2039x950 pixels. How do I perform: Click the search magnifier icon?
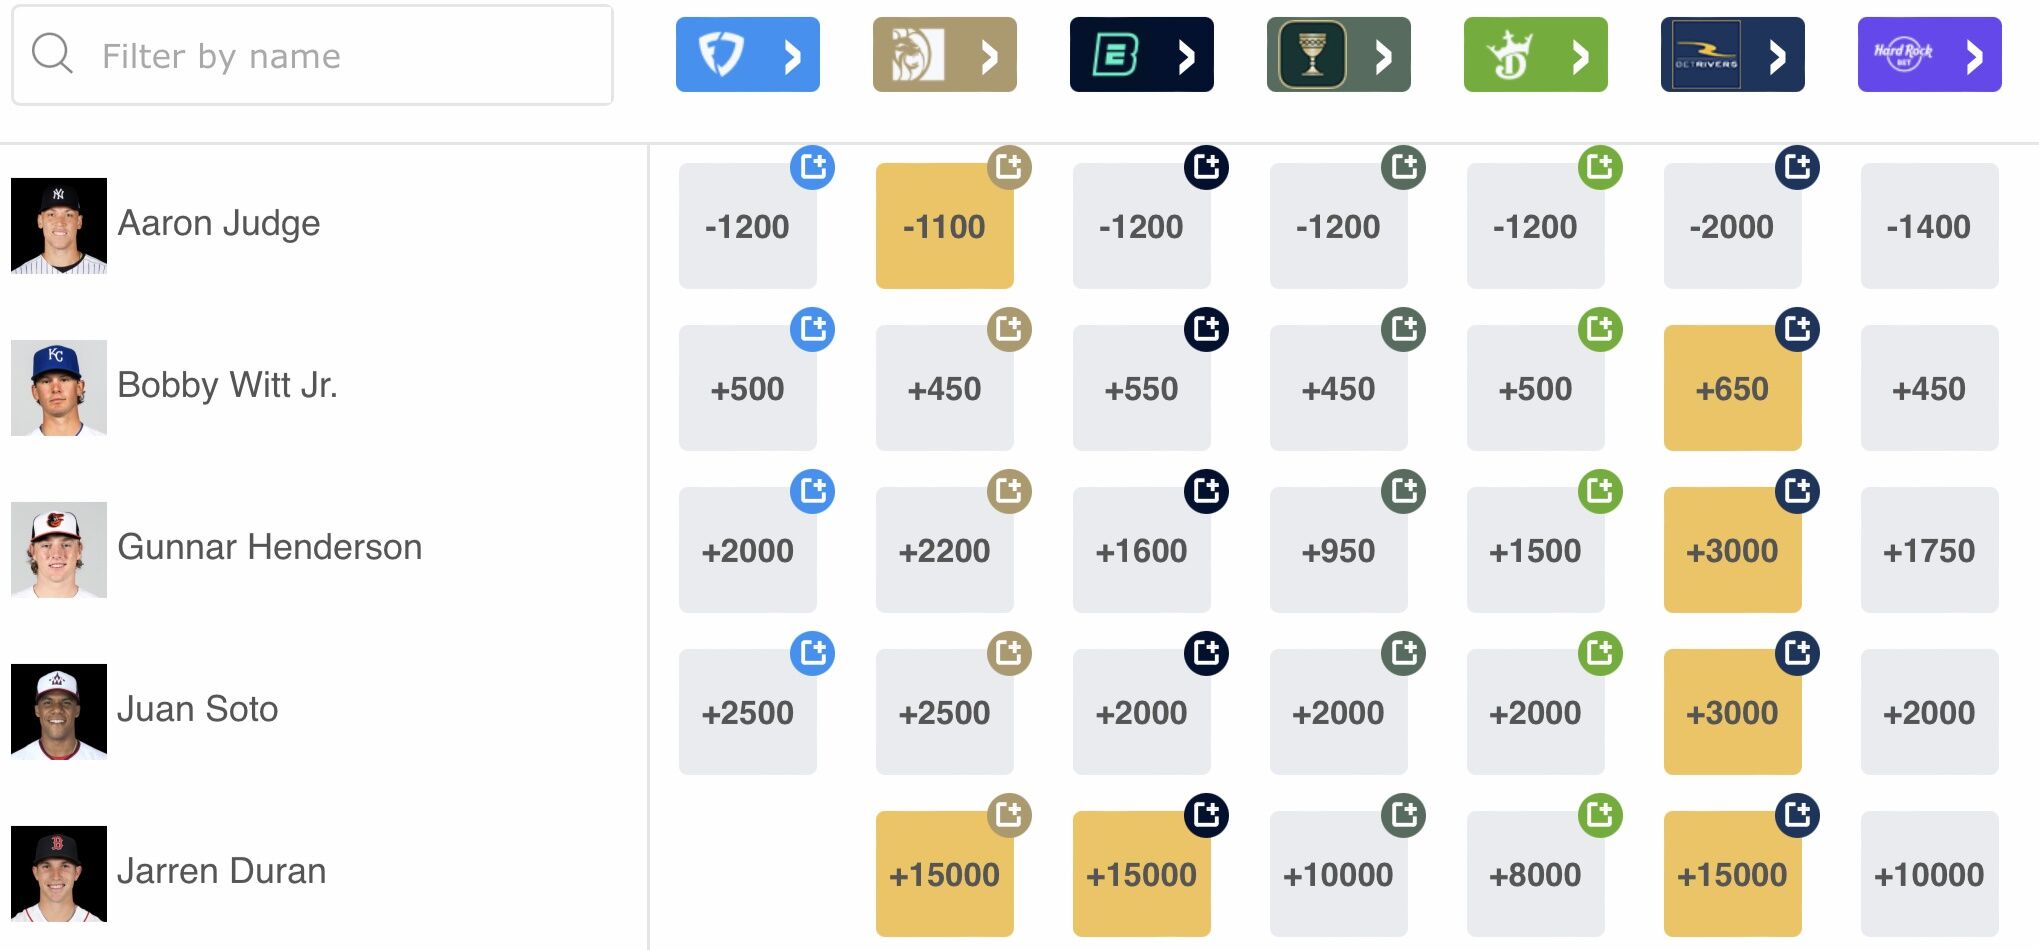coord(52,54)
